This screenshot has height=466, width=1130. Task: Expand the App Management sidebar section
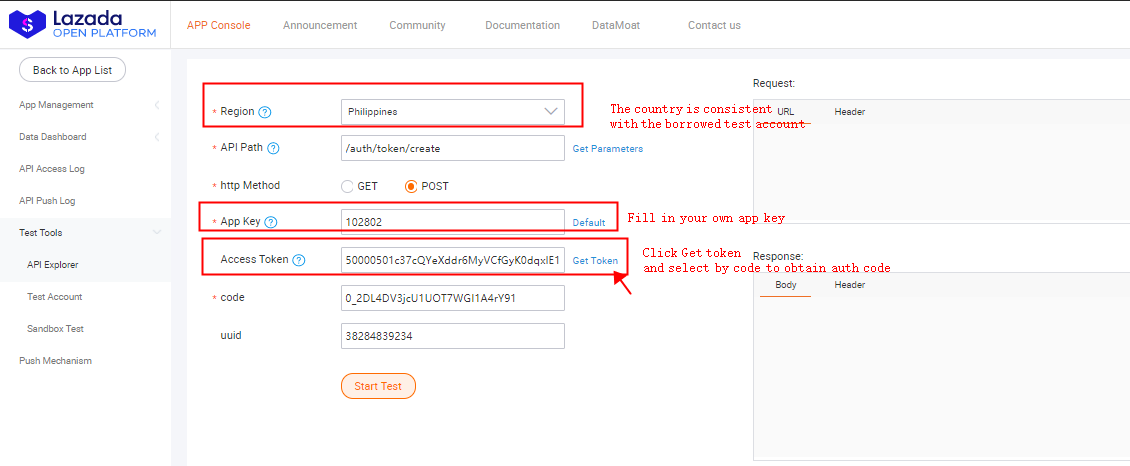[x=157, y=105]
